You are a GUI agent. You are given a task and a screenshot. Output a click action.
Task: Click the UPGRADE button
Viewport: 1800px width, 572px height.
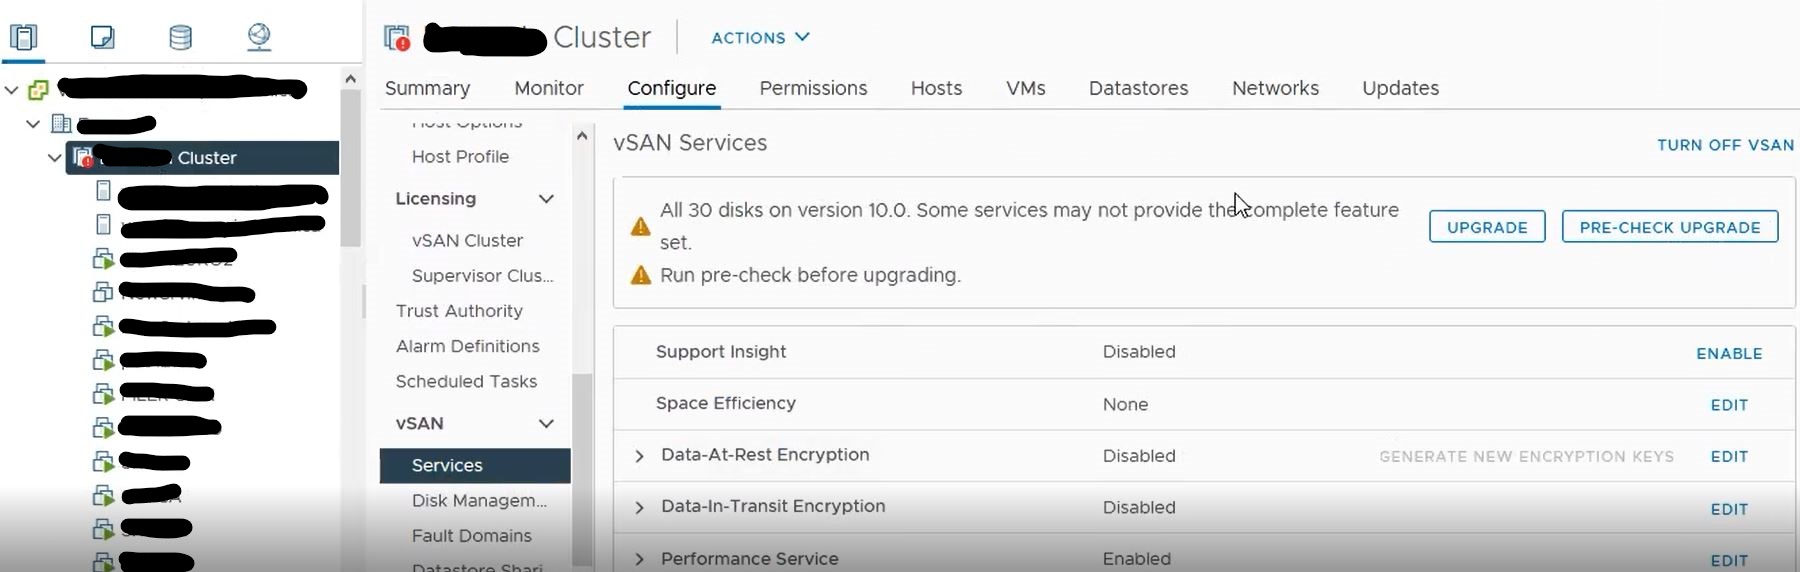(1487, 227)
